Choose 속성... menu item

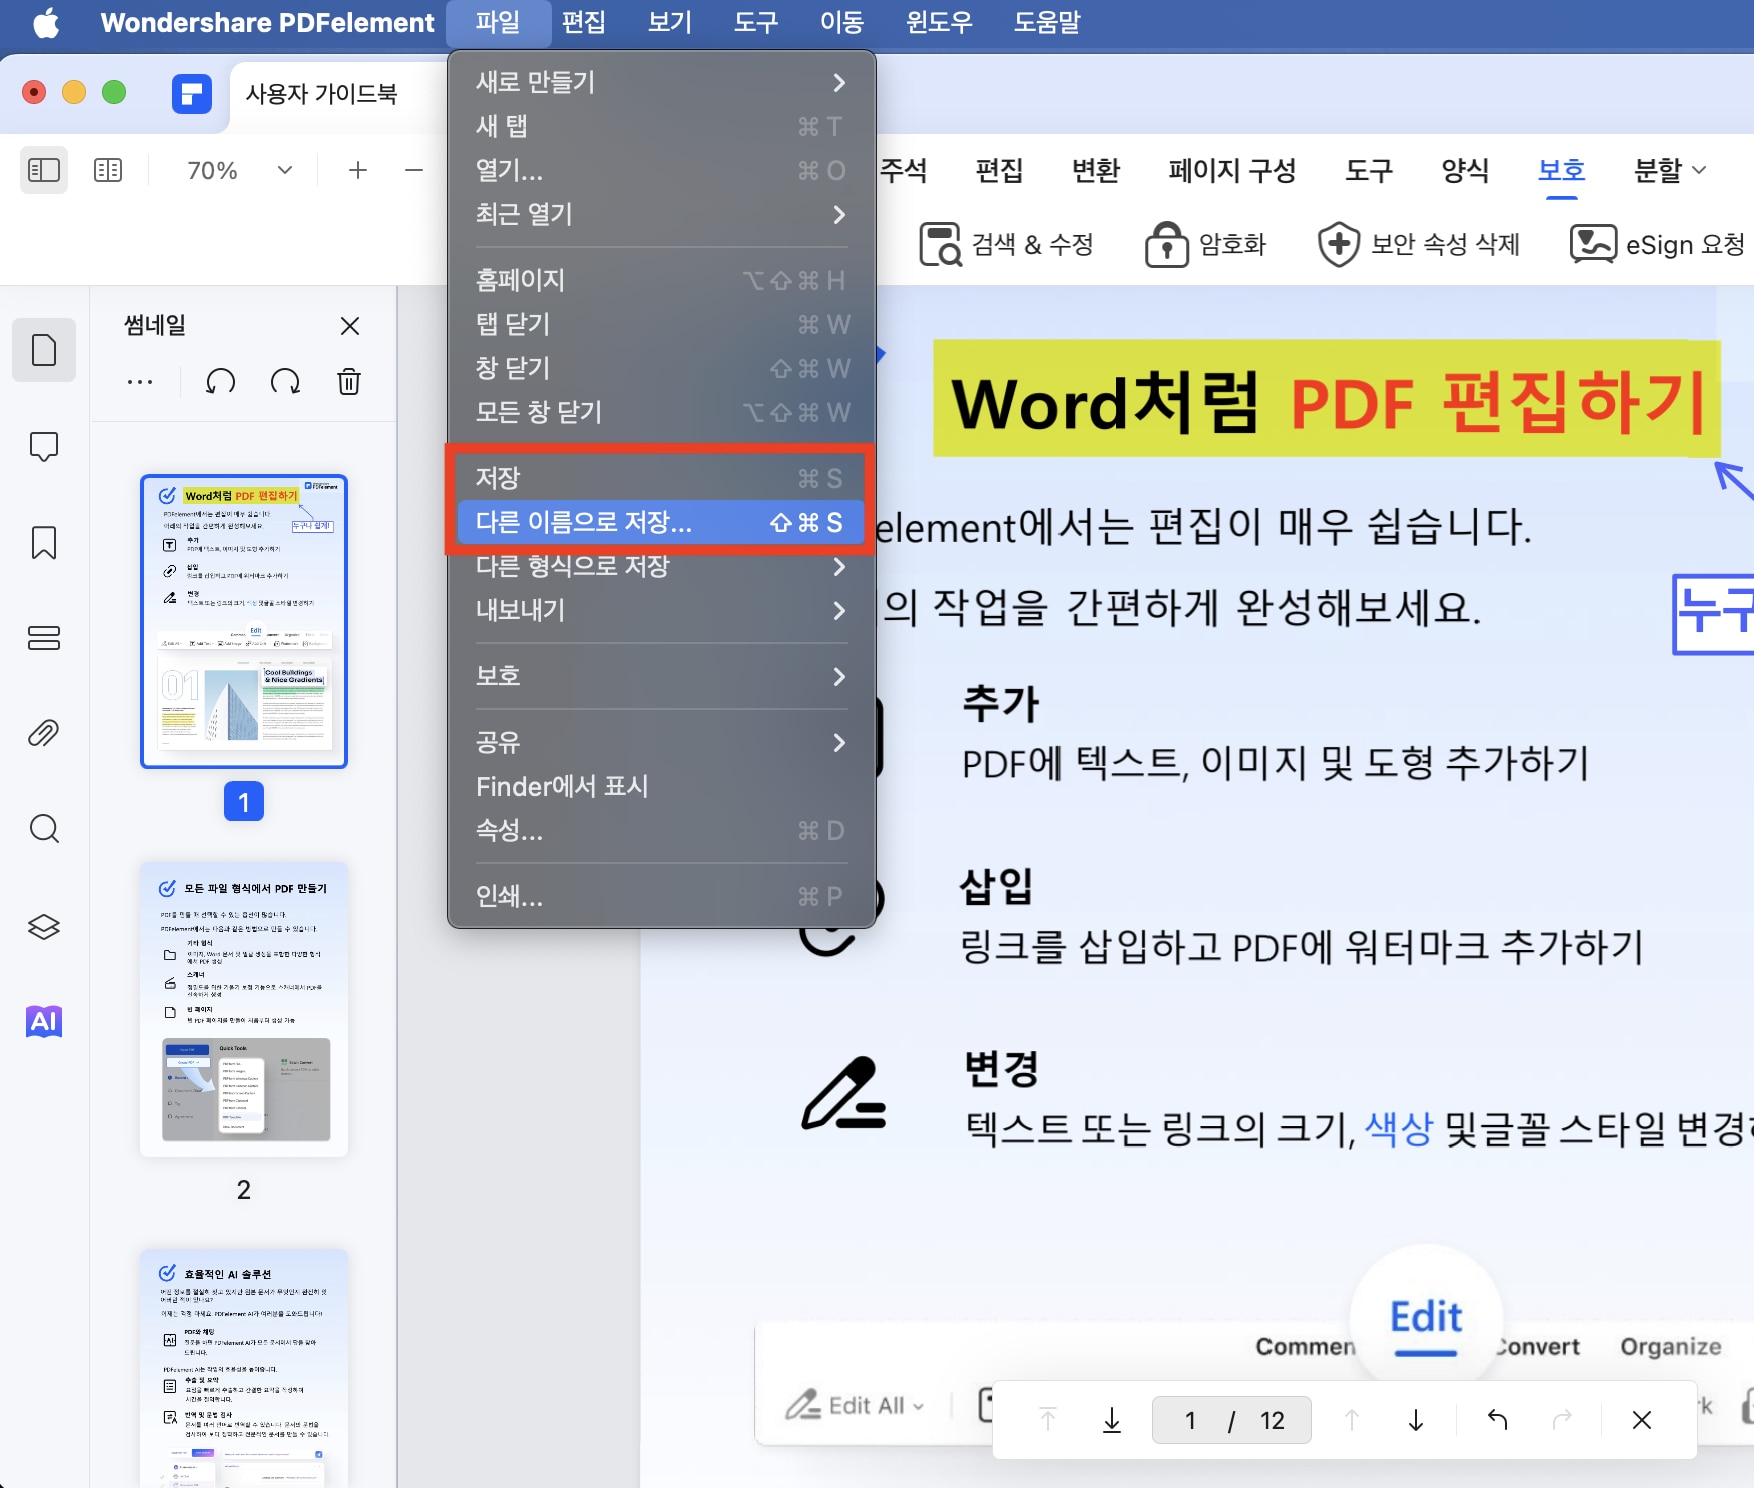point(661,830)
